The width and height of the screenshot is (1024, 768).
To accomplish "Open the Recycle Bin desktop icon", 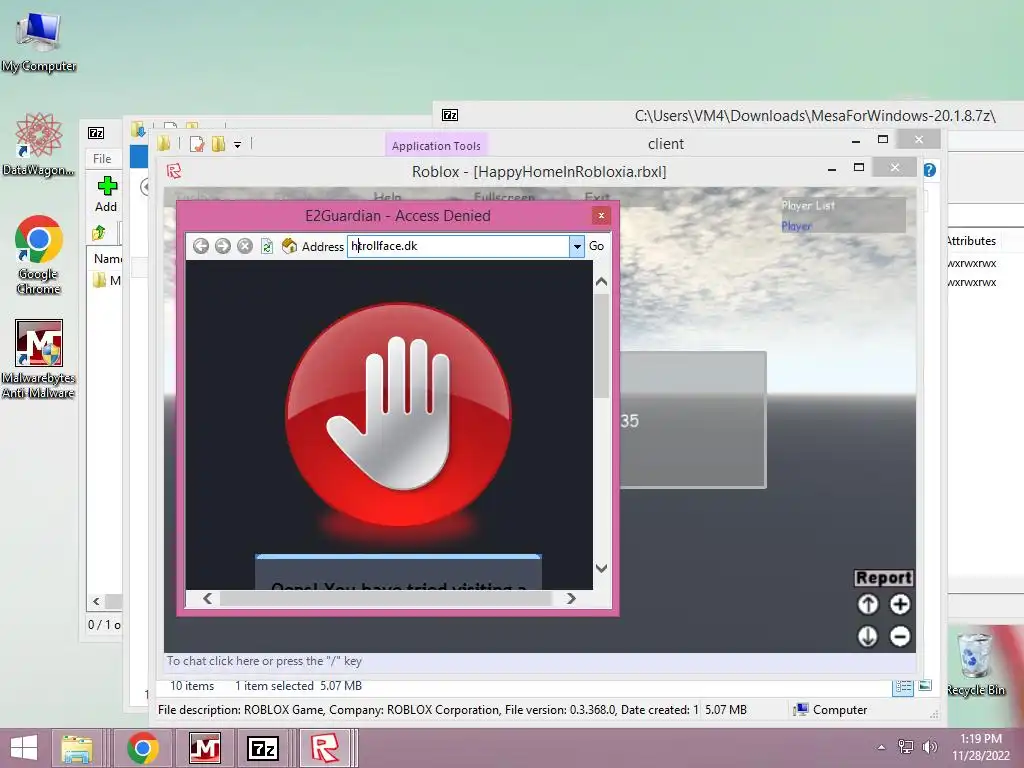I will click(x=976, y=662).
